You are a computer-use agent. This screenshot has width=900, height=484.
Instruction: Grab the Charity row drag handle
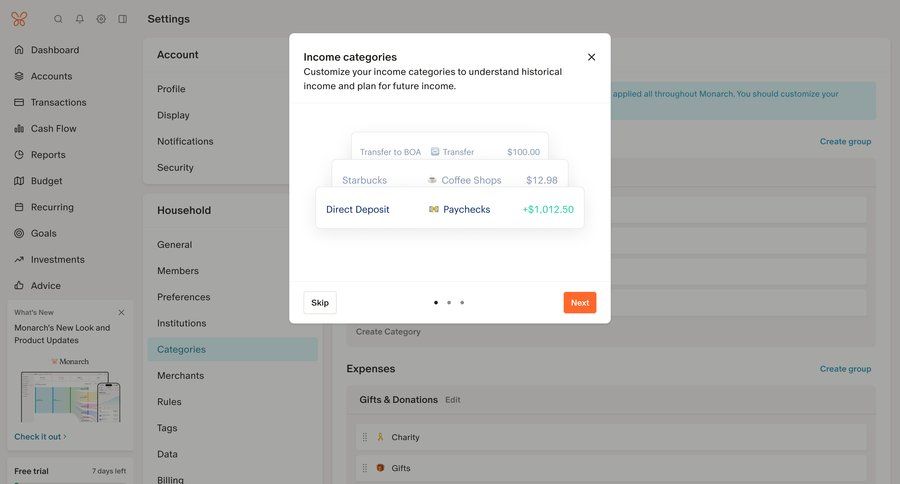pos(364,437)
